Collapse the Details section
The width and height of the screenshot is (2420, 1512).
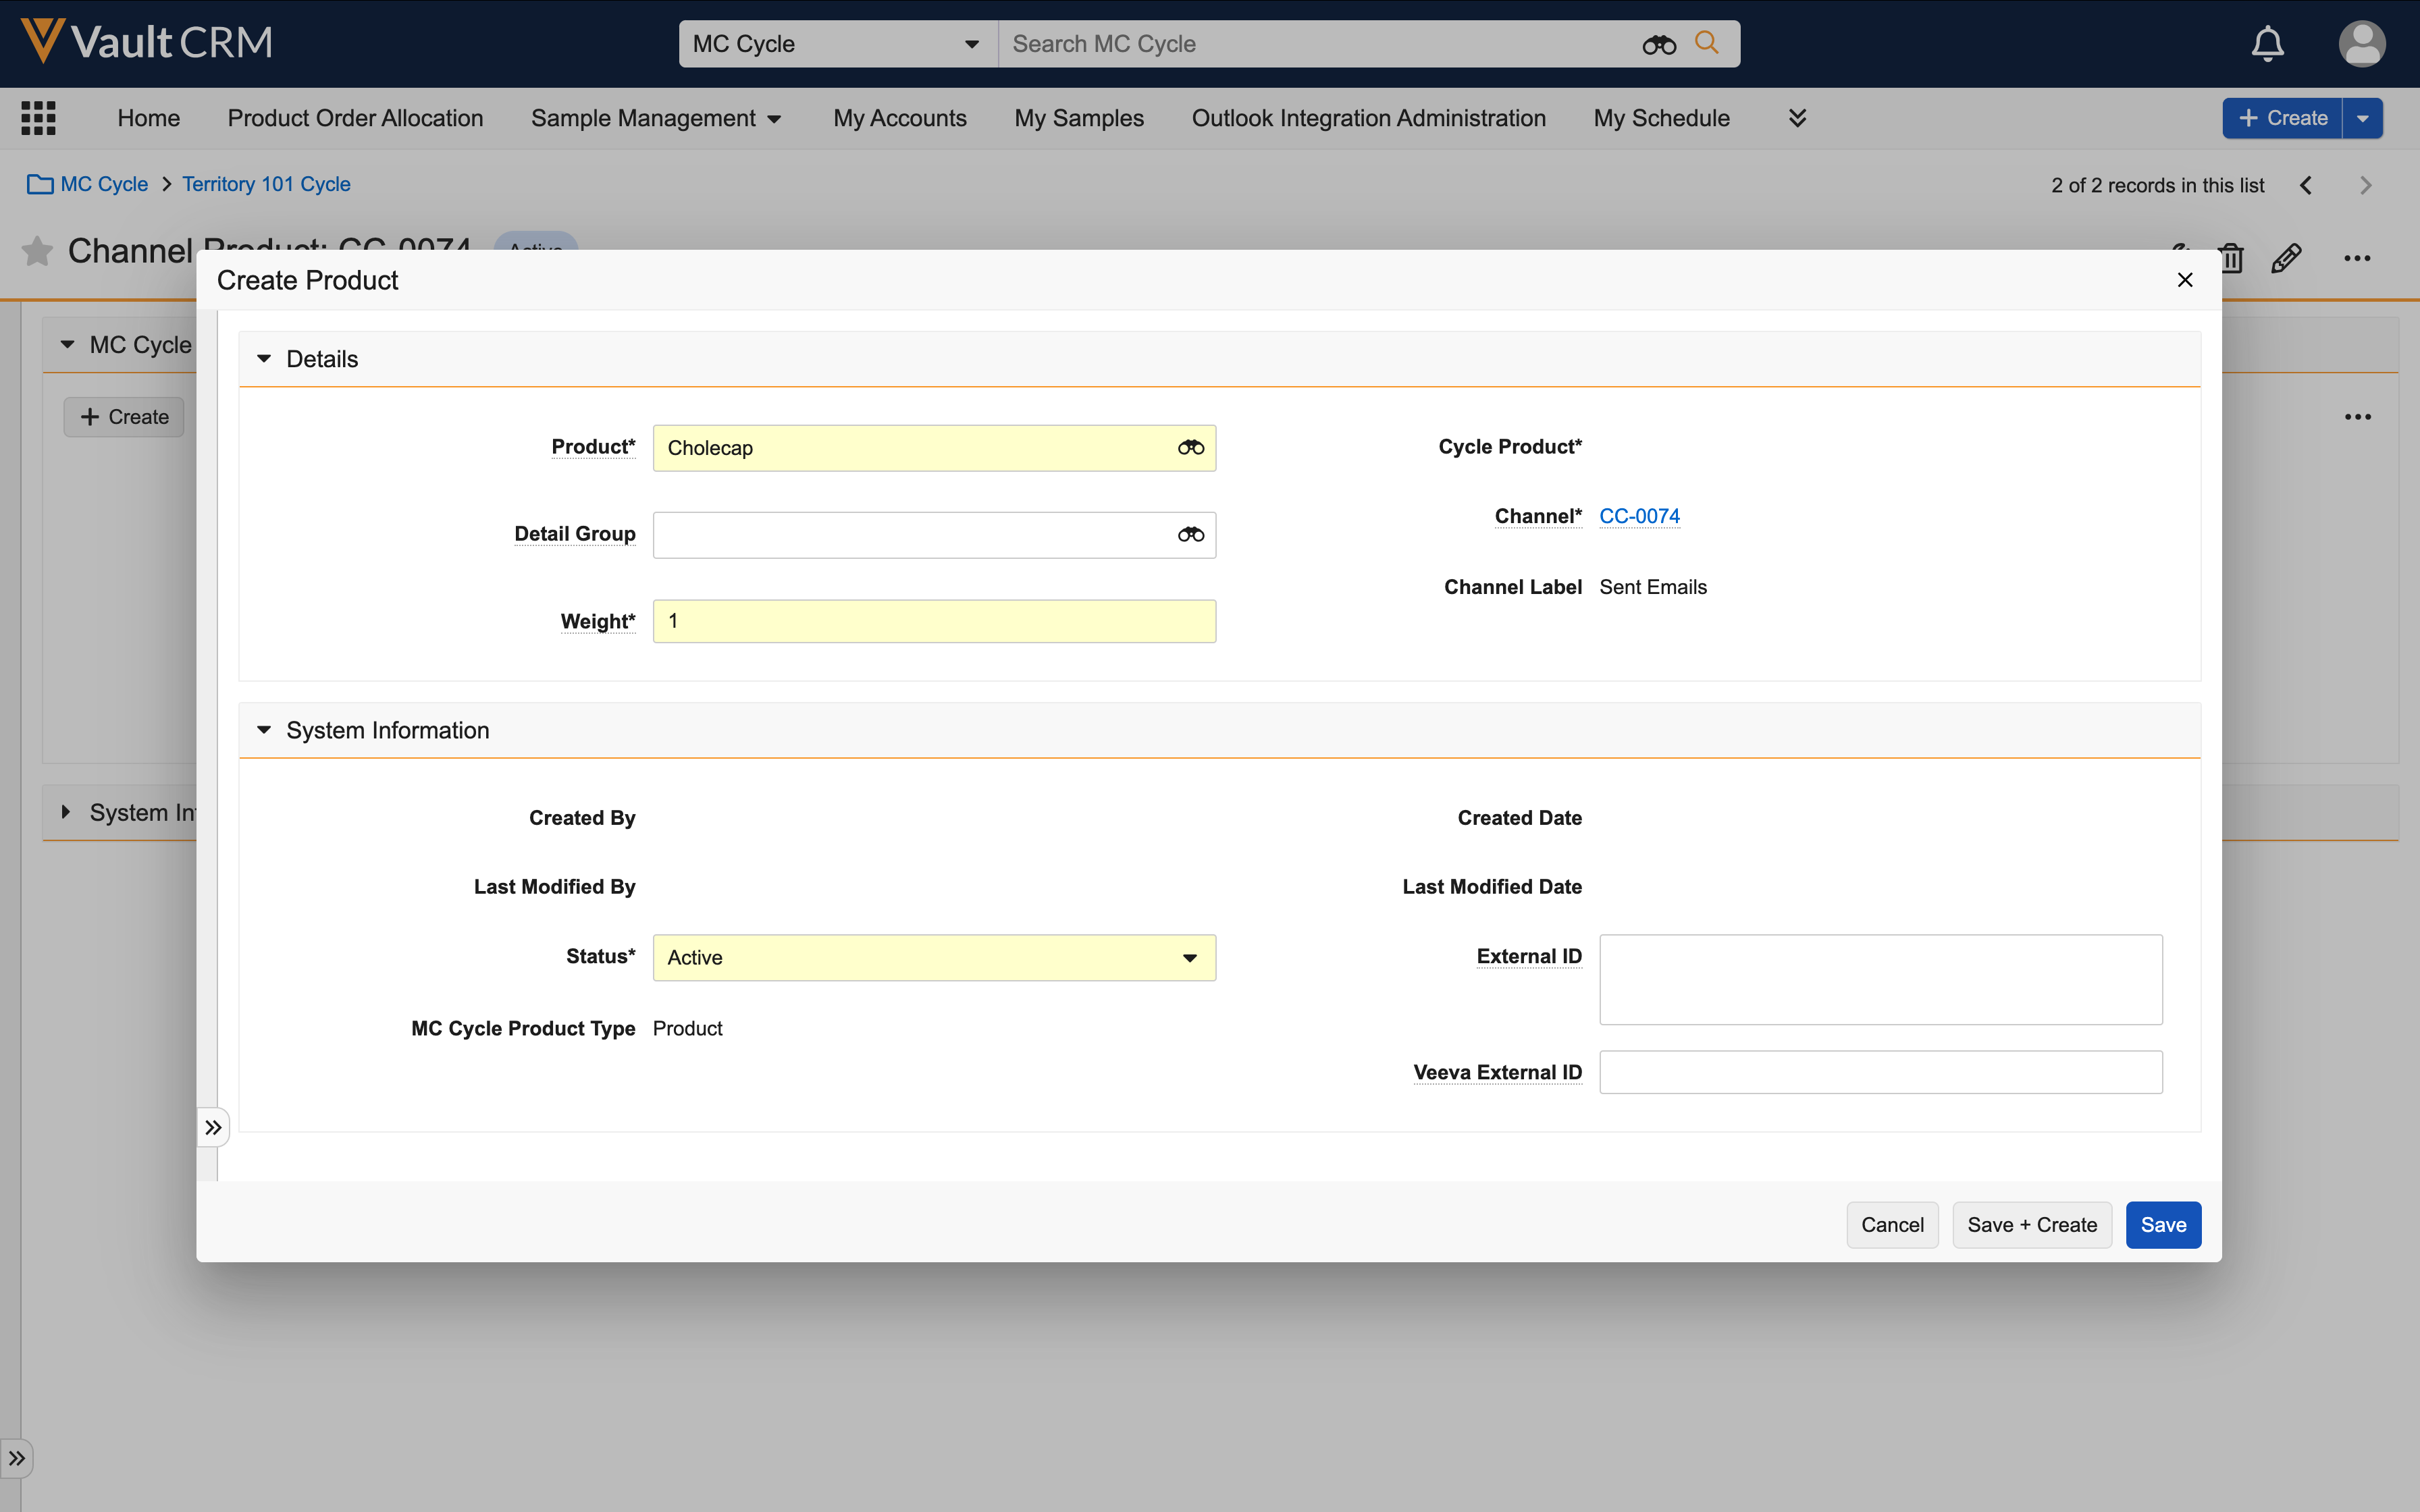264,359
